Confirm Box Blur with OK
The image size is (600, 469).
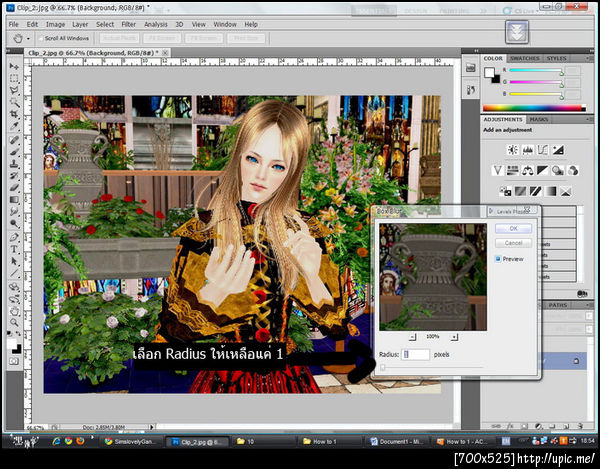click(513, 228)
